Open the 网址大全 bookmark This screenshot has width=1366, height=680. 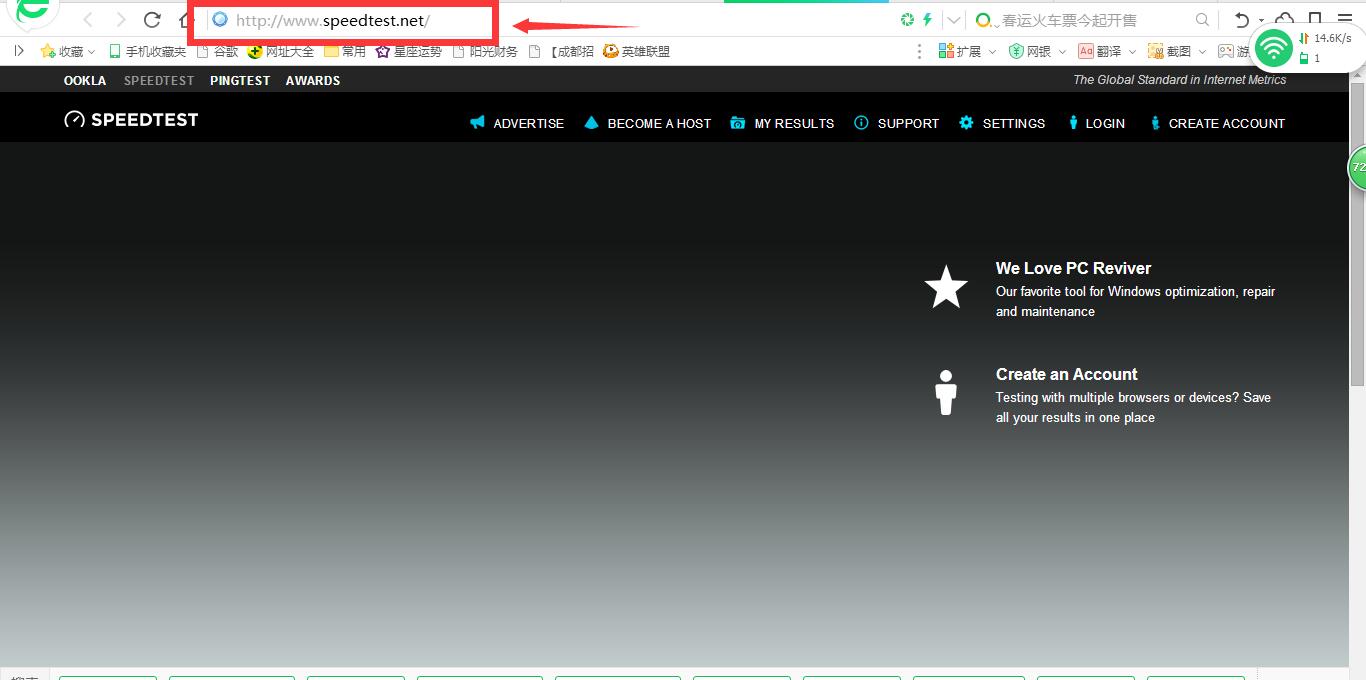click(281, 51)
